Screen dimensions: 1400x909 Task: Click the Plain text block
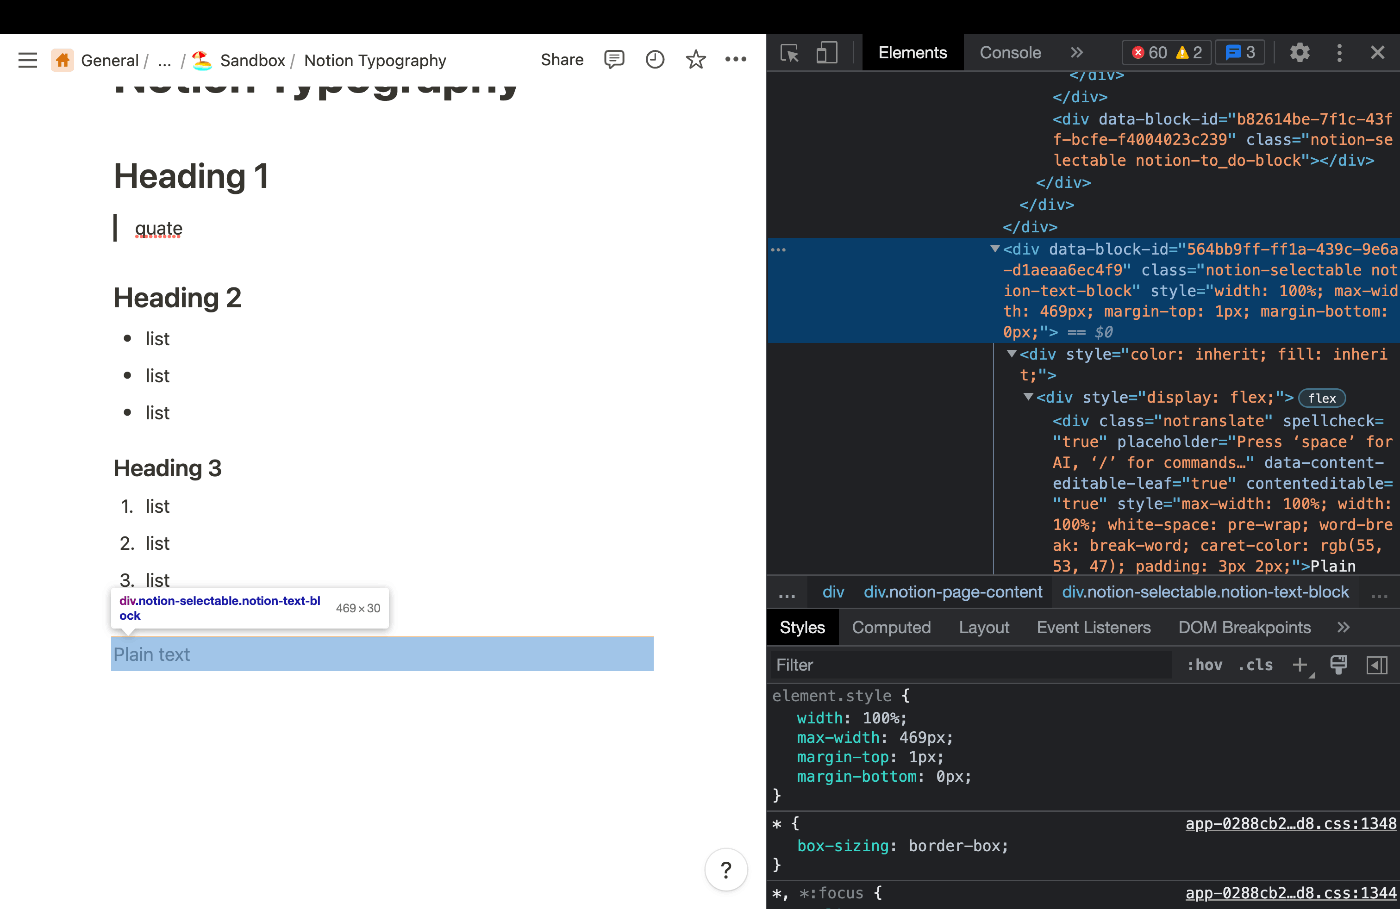[x=382, y=654]
